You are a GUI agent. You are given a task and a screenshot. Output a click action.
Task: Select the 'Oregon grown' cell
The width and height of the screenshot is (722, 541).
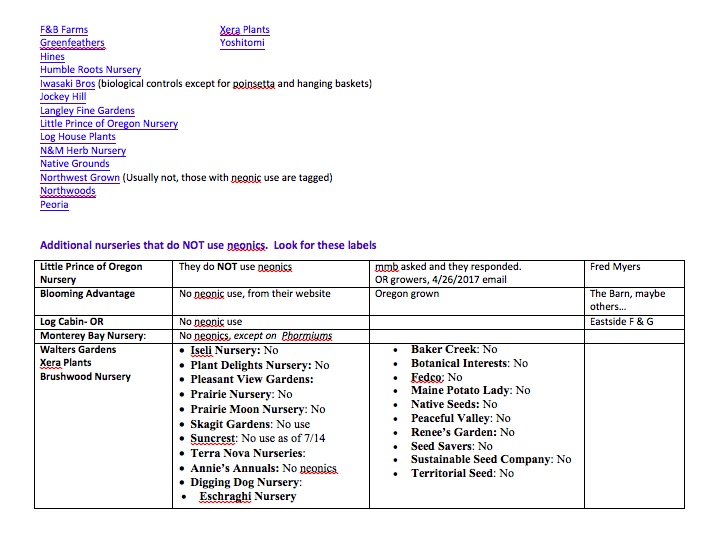coord(477,302)
